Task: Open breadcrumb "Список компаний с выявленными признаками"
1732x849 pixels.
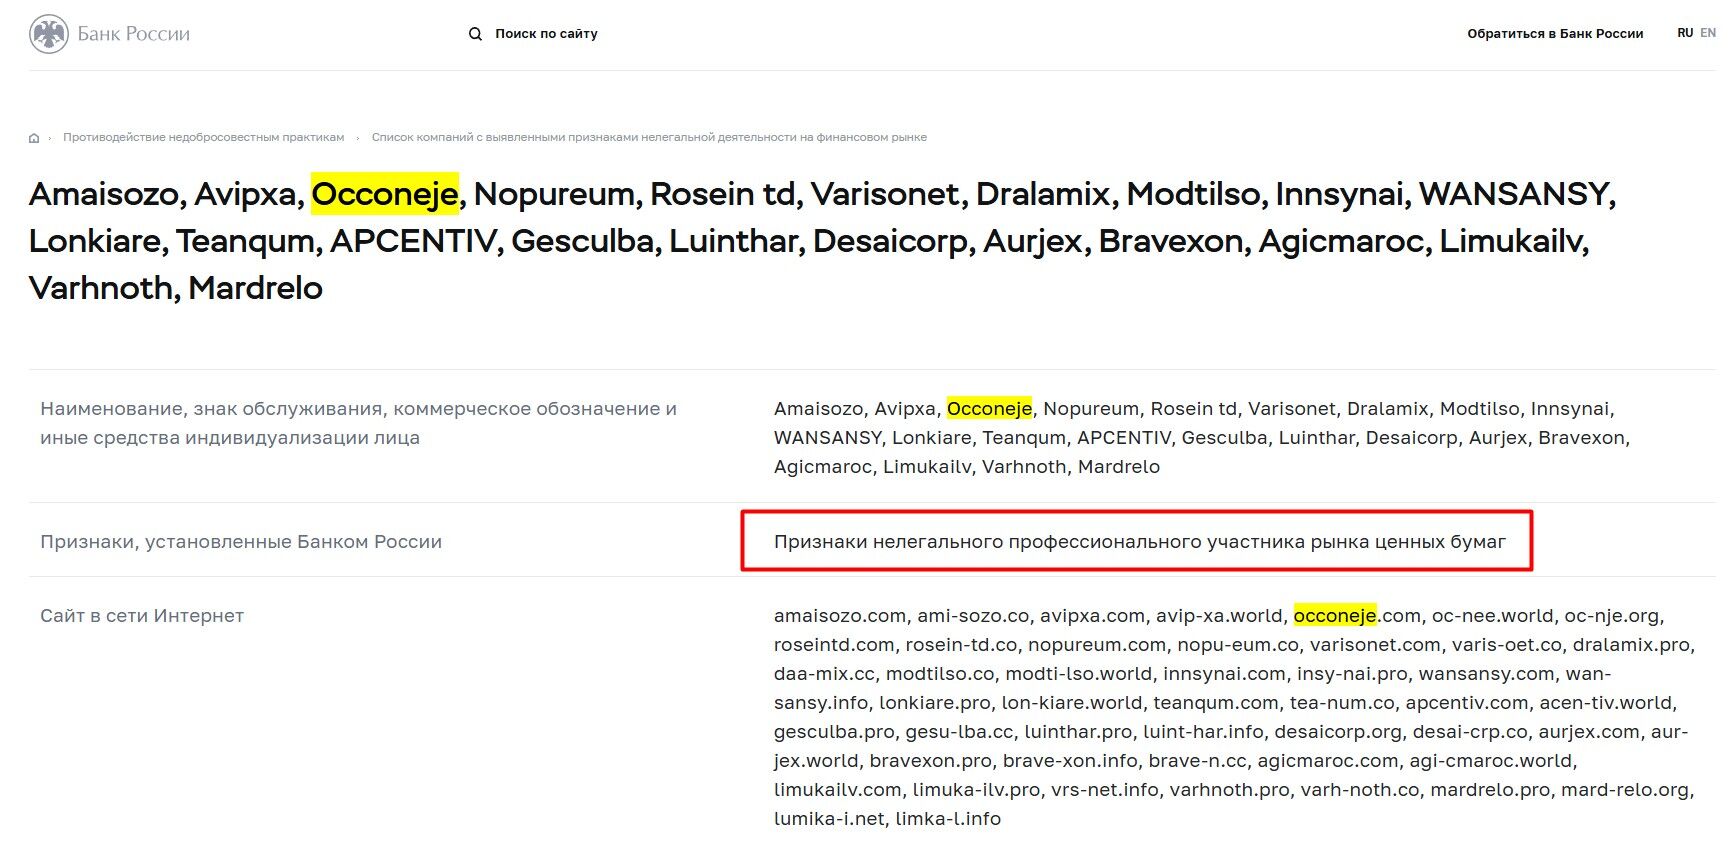Action: pyautogui.click(x=649, y=137)
